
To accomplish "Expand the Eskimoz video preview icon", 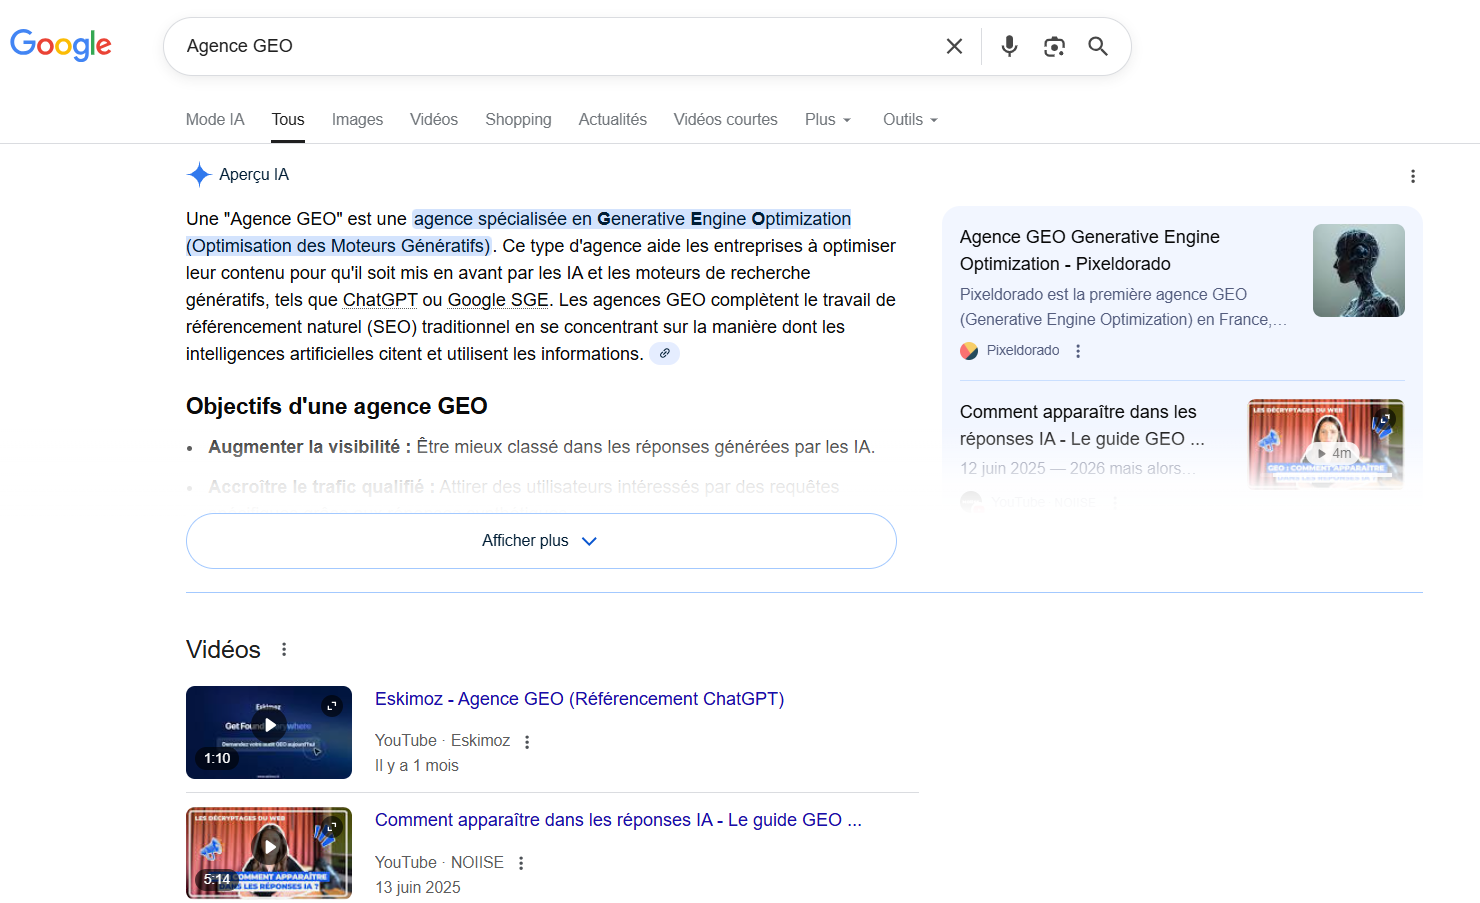I will 332,706.
